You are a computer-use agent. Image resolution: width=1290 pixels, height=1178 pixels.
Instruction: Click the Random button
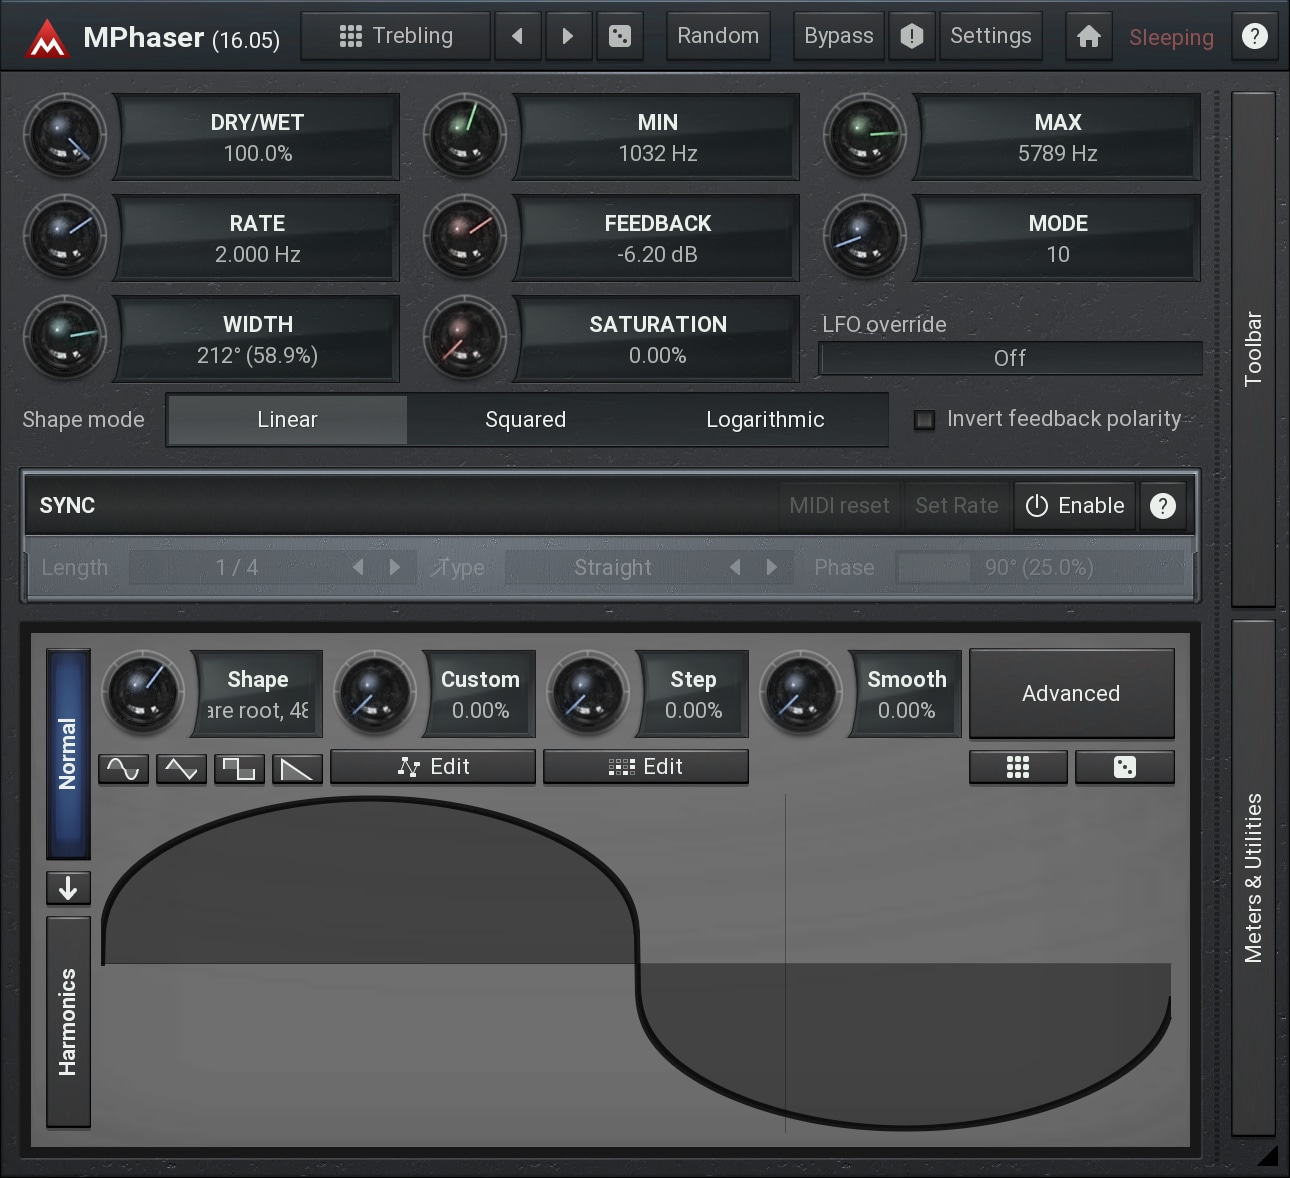pos(718,36)
